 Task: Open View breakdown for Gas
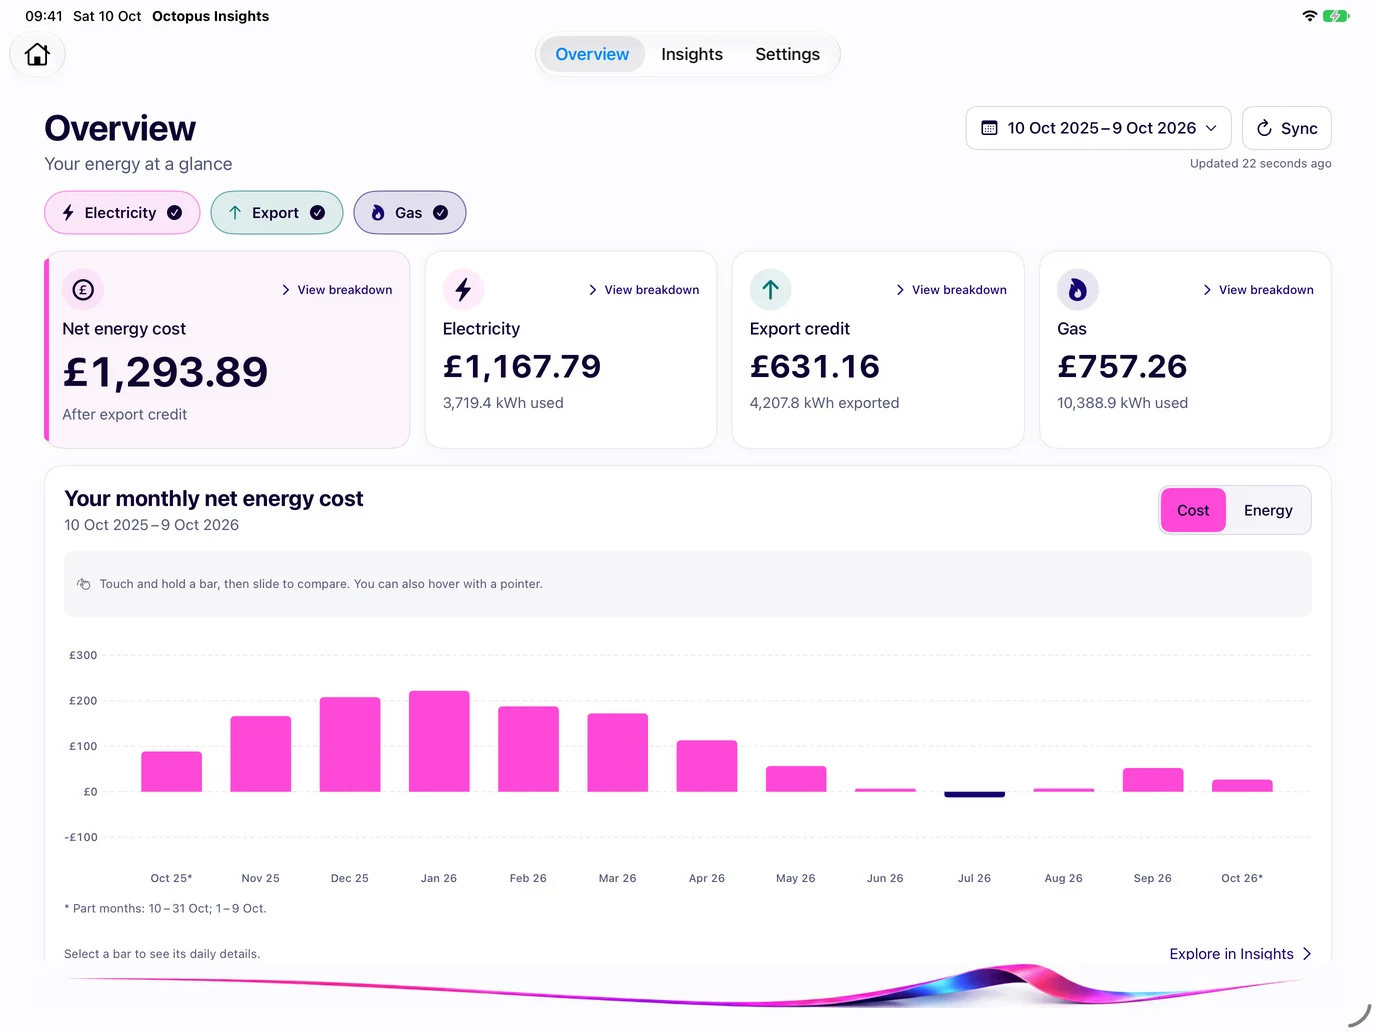pos(1257,290)
